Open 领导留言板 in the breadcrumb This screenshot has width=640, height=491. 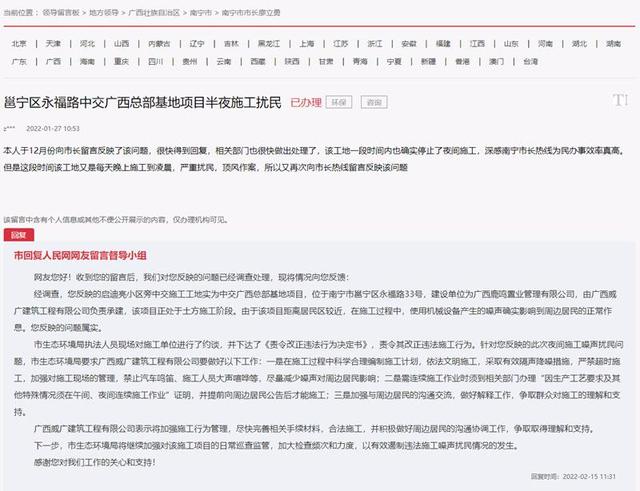pos(61,13)
